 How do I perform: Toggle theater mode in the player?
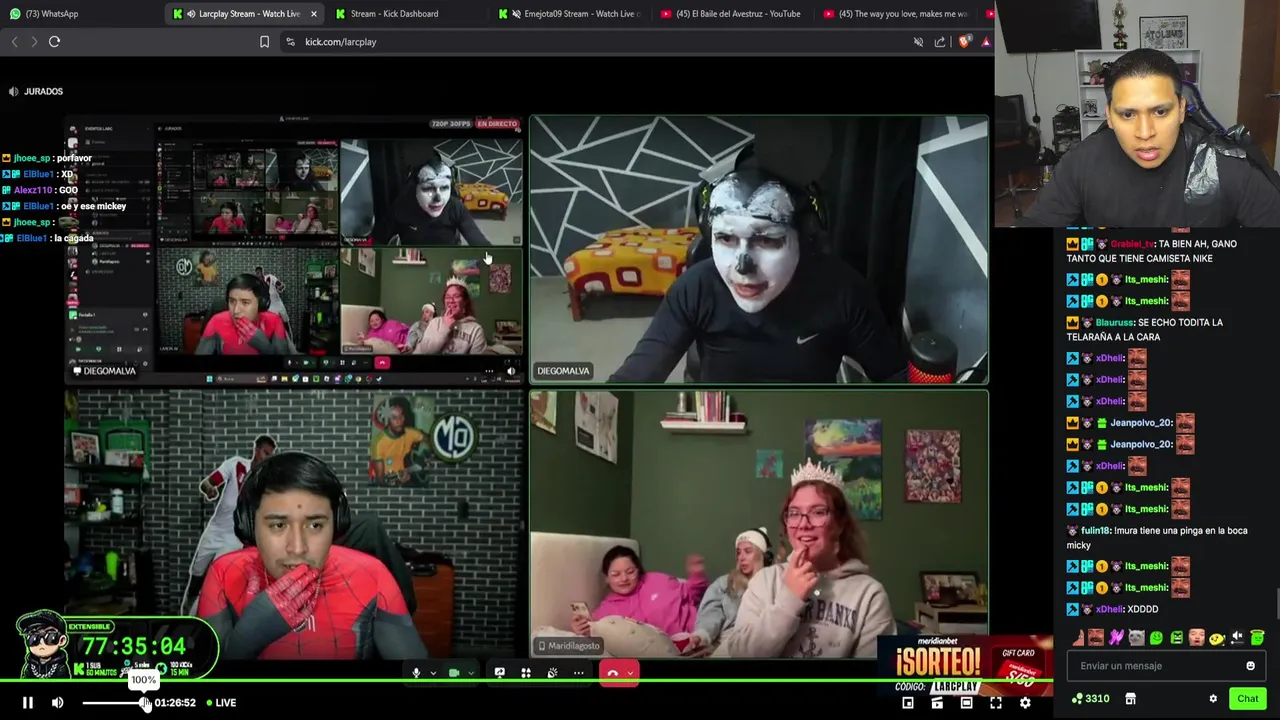click(966, 703)
